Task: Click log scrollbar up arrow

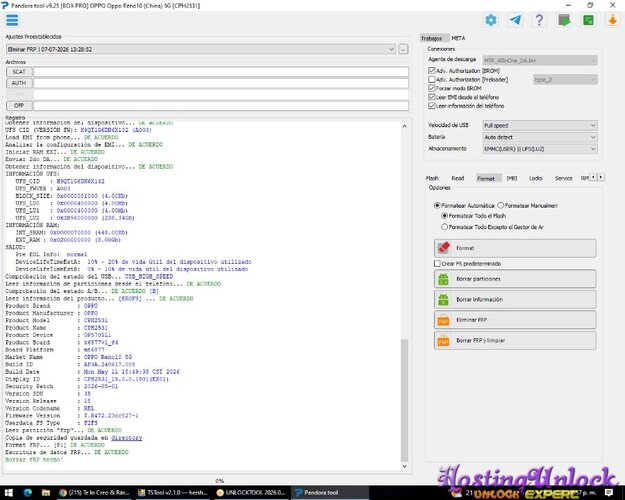Action: click(404, 126)
